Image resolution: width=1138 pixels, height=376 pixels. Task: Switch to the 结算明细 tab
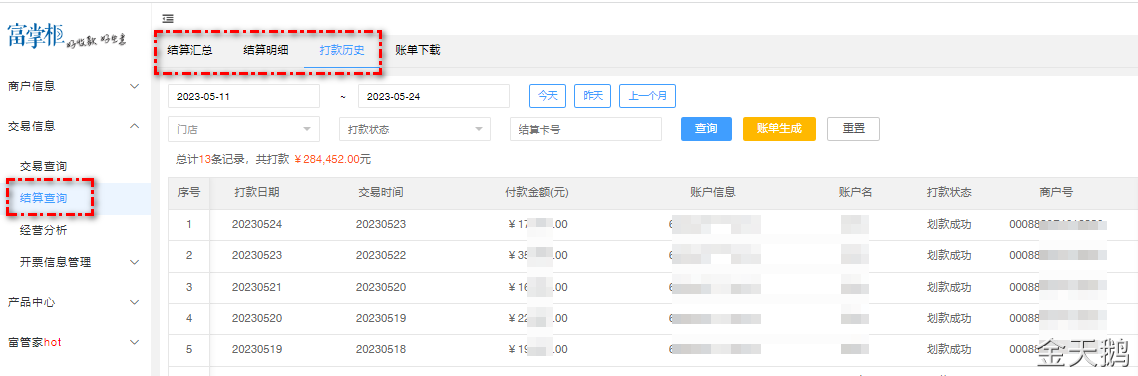coord(266,51)
